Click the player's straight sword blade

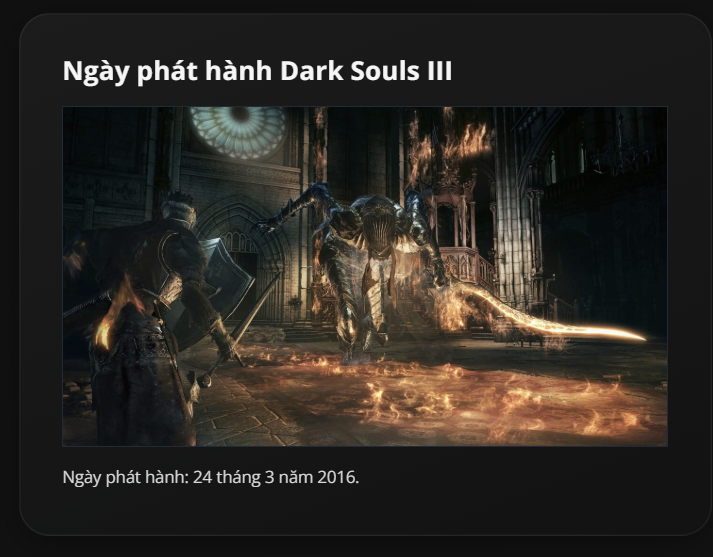coord(257,307)
